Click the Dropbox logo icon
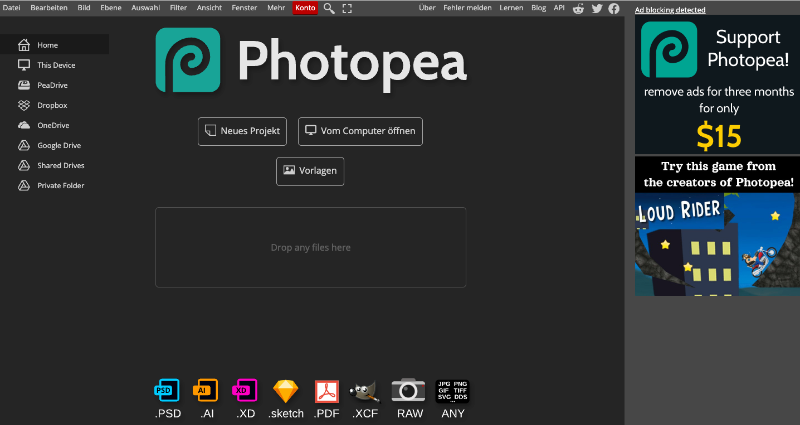This screenshot has width=800, height=425. click(x=24, y=105)
